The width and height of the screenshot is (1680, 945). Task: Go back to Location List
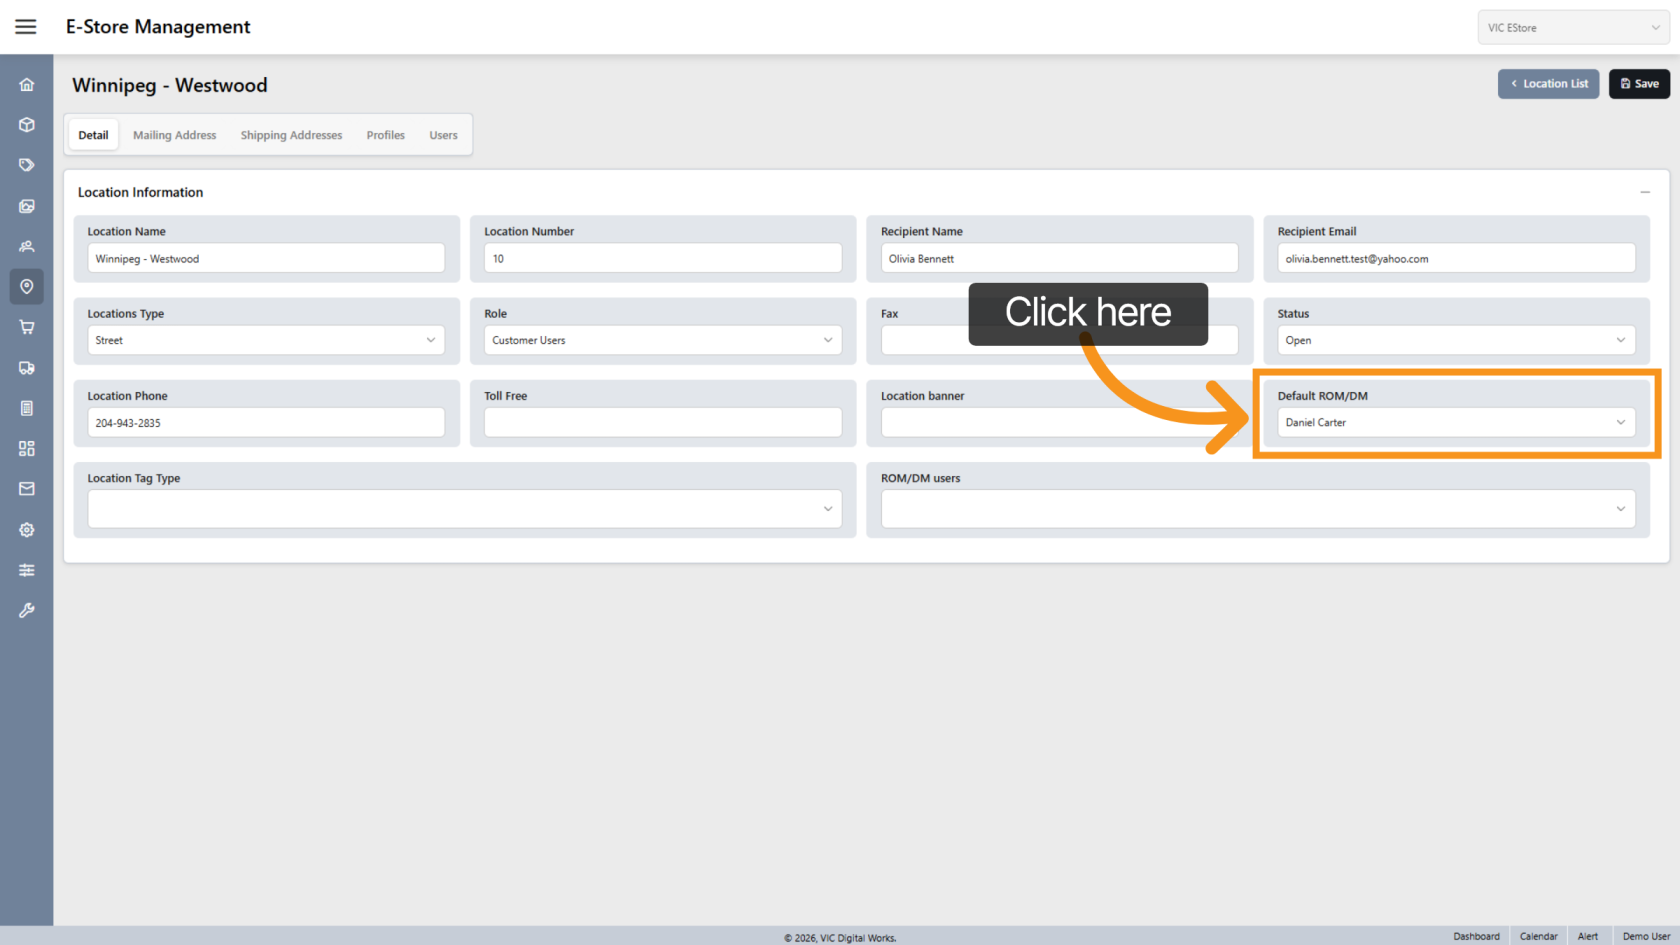(x=1548, y=84)
